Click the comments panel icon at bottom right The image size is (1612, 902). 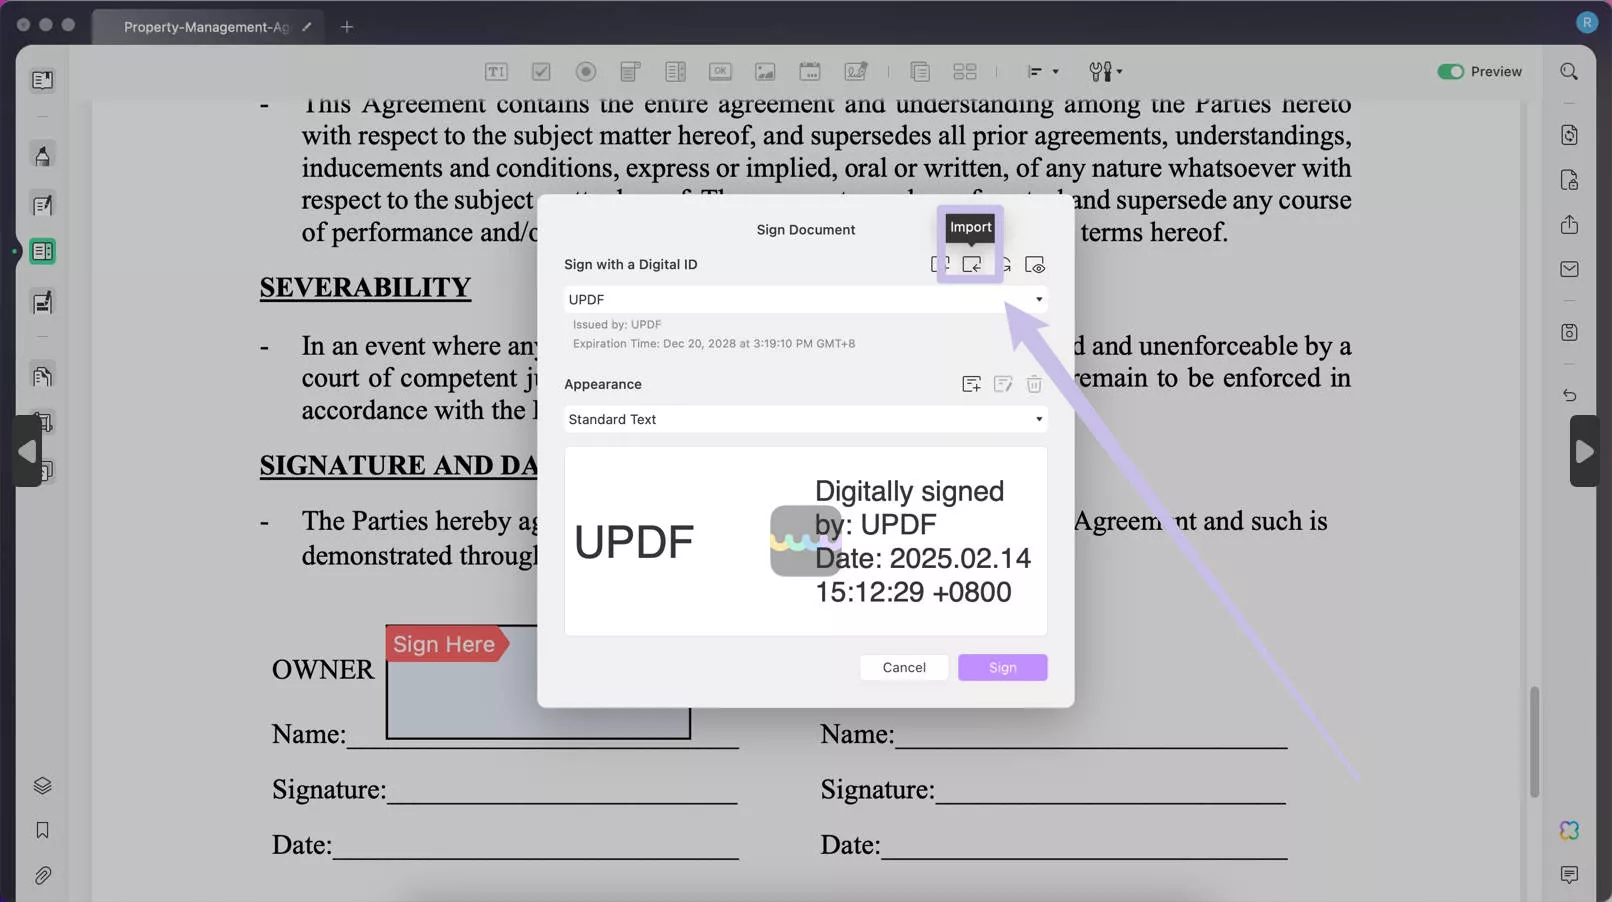1569,875
